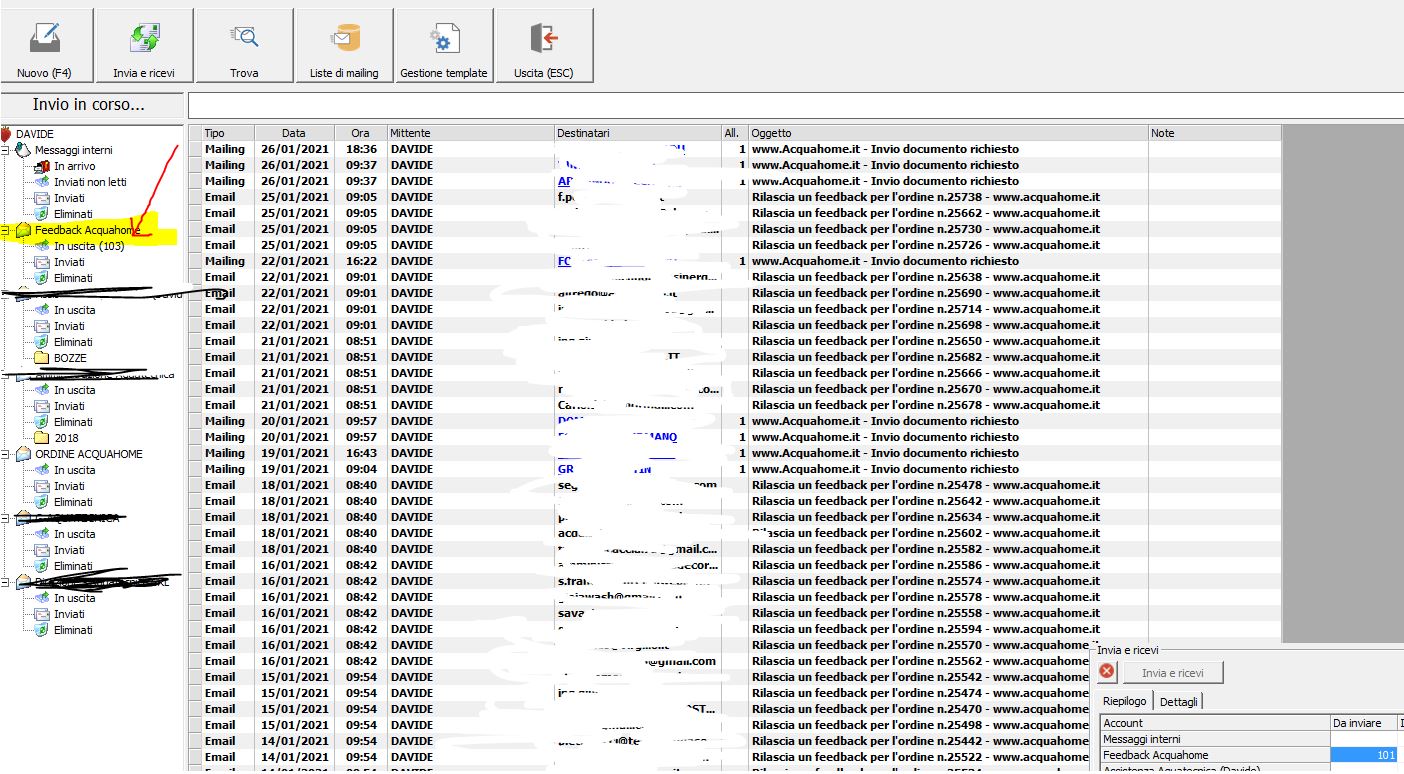The width and height of the screenshot is (1404, 774).
Task: Open Inviati non letti folder
Action: (x=90, y=182)
